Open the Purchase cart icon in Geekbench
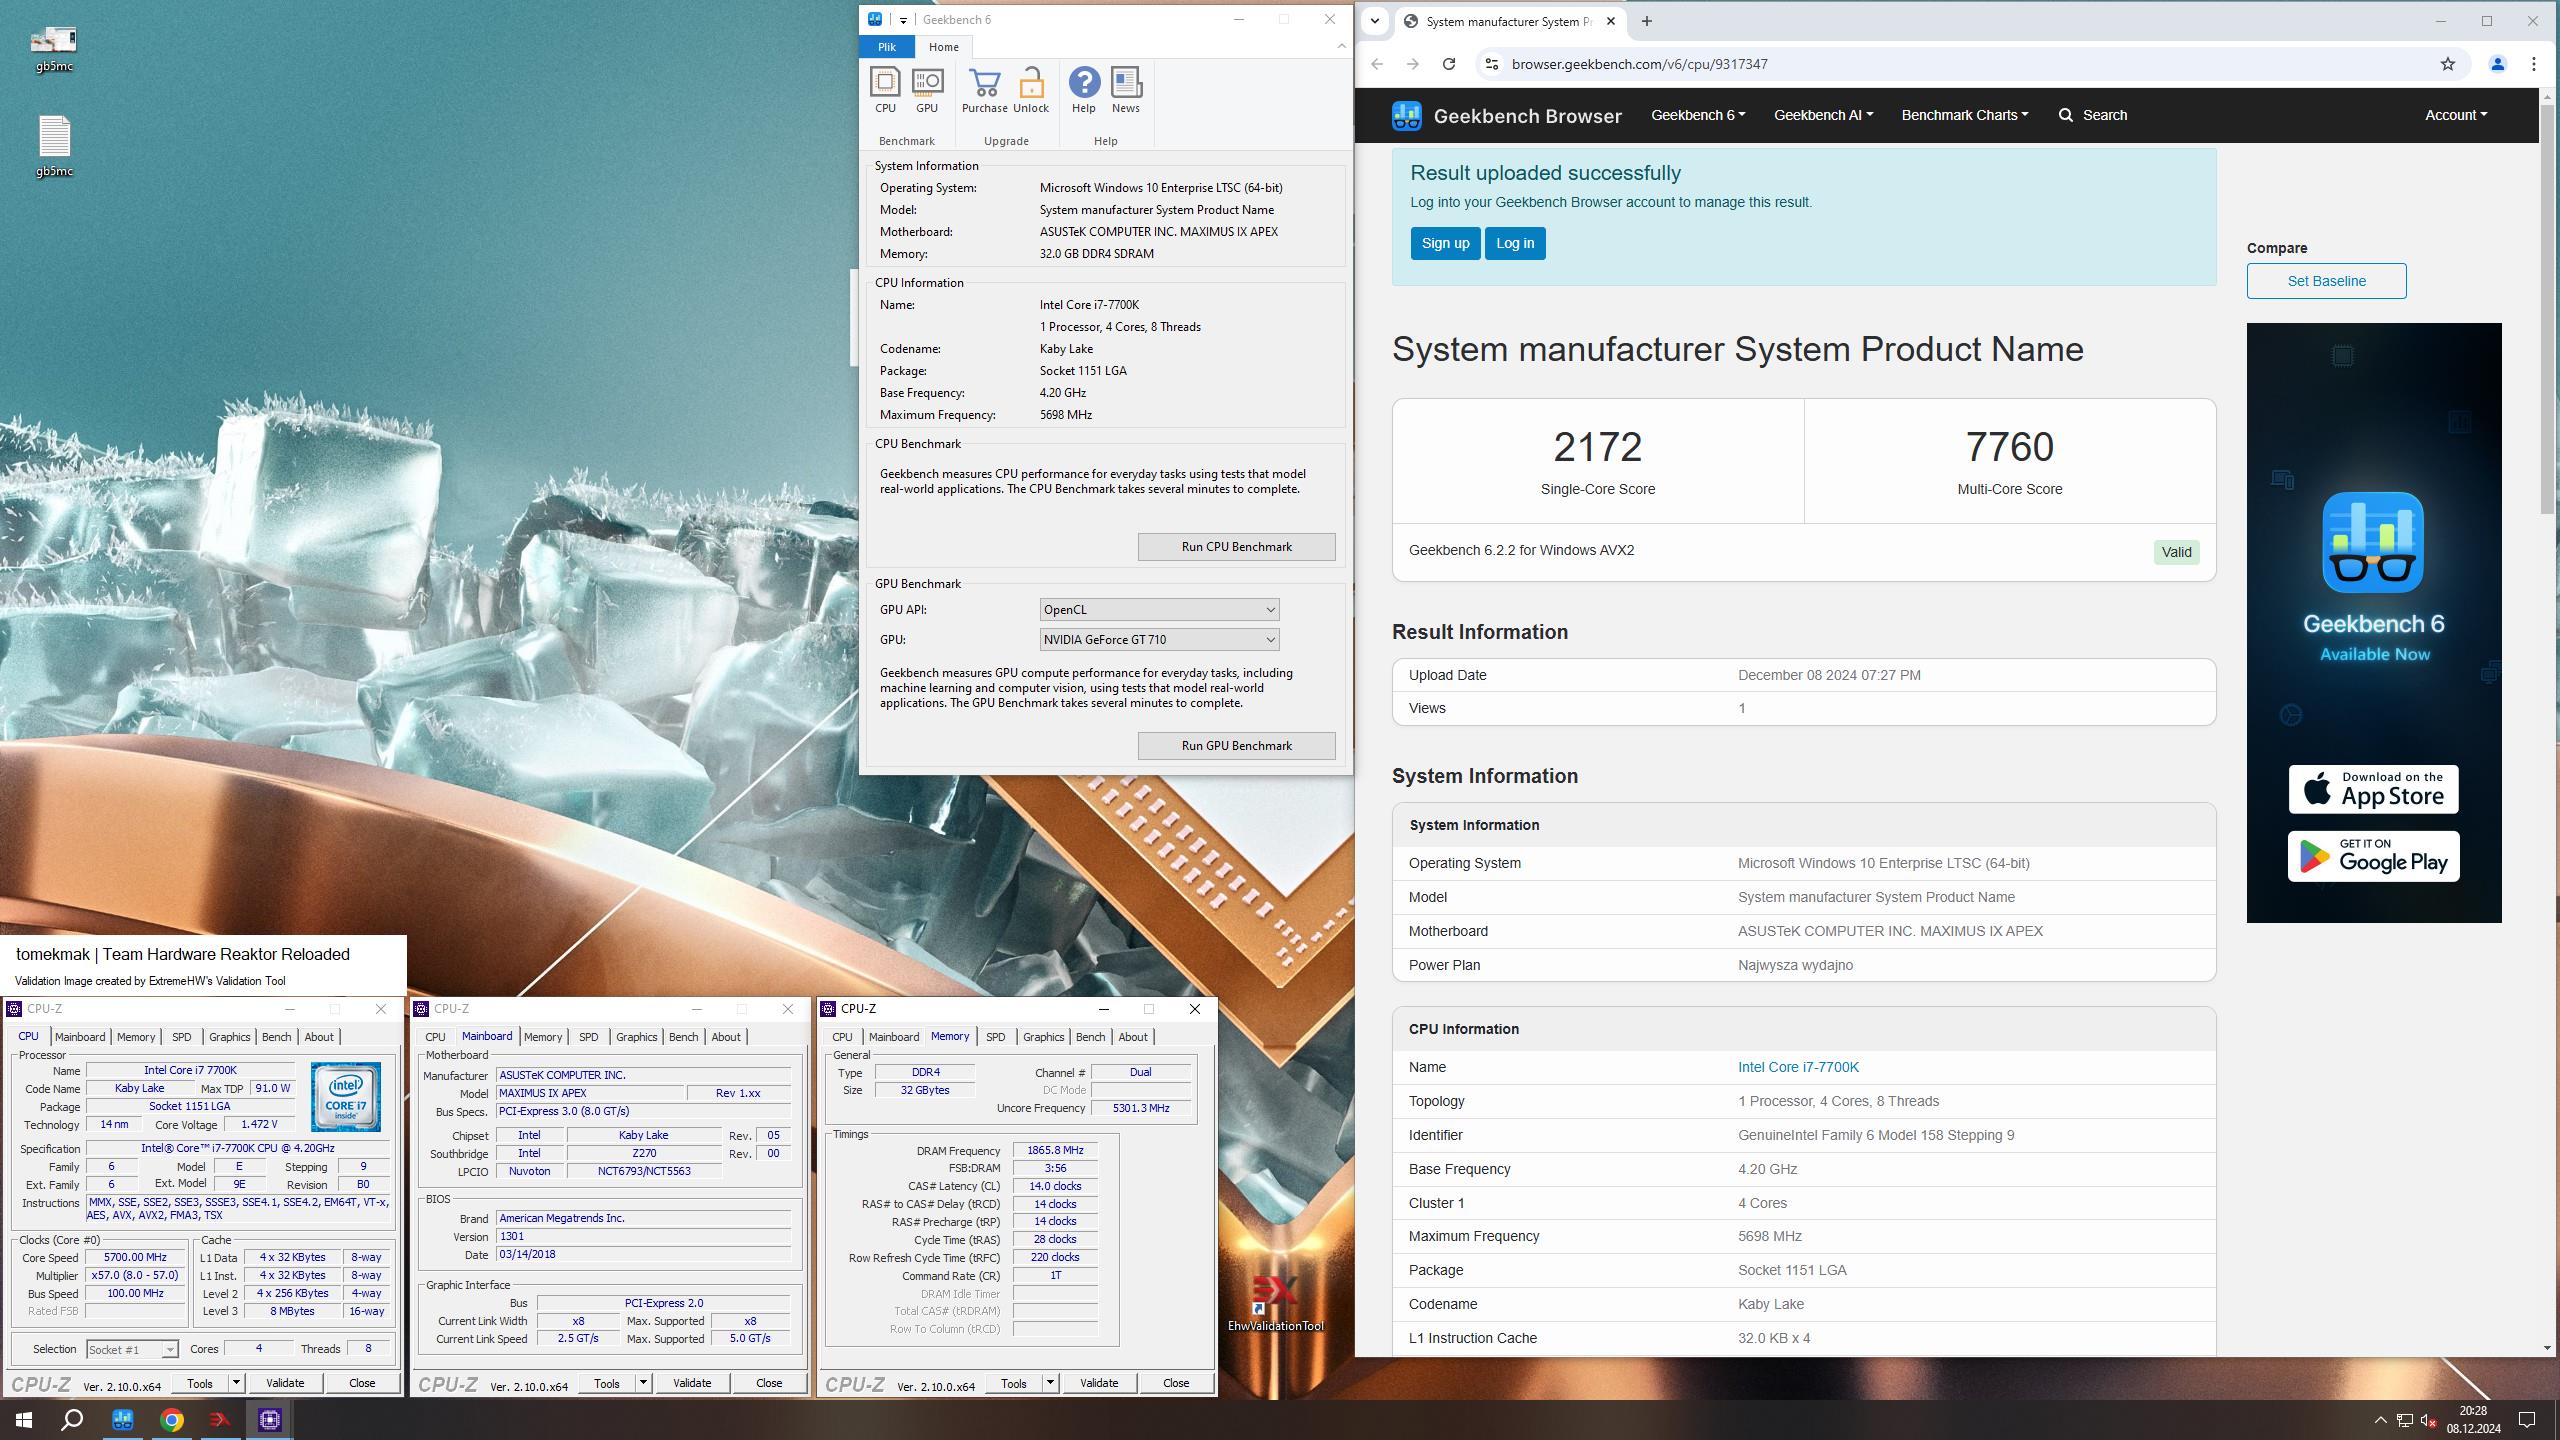The height and width of the screenshot is (1440, 2560). pyautogui.click(x=985, y=90)
